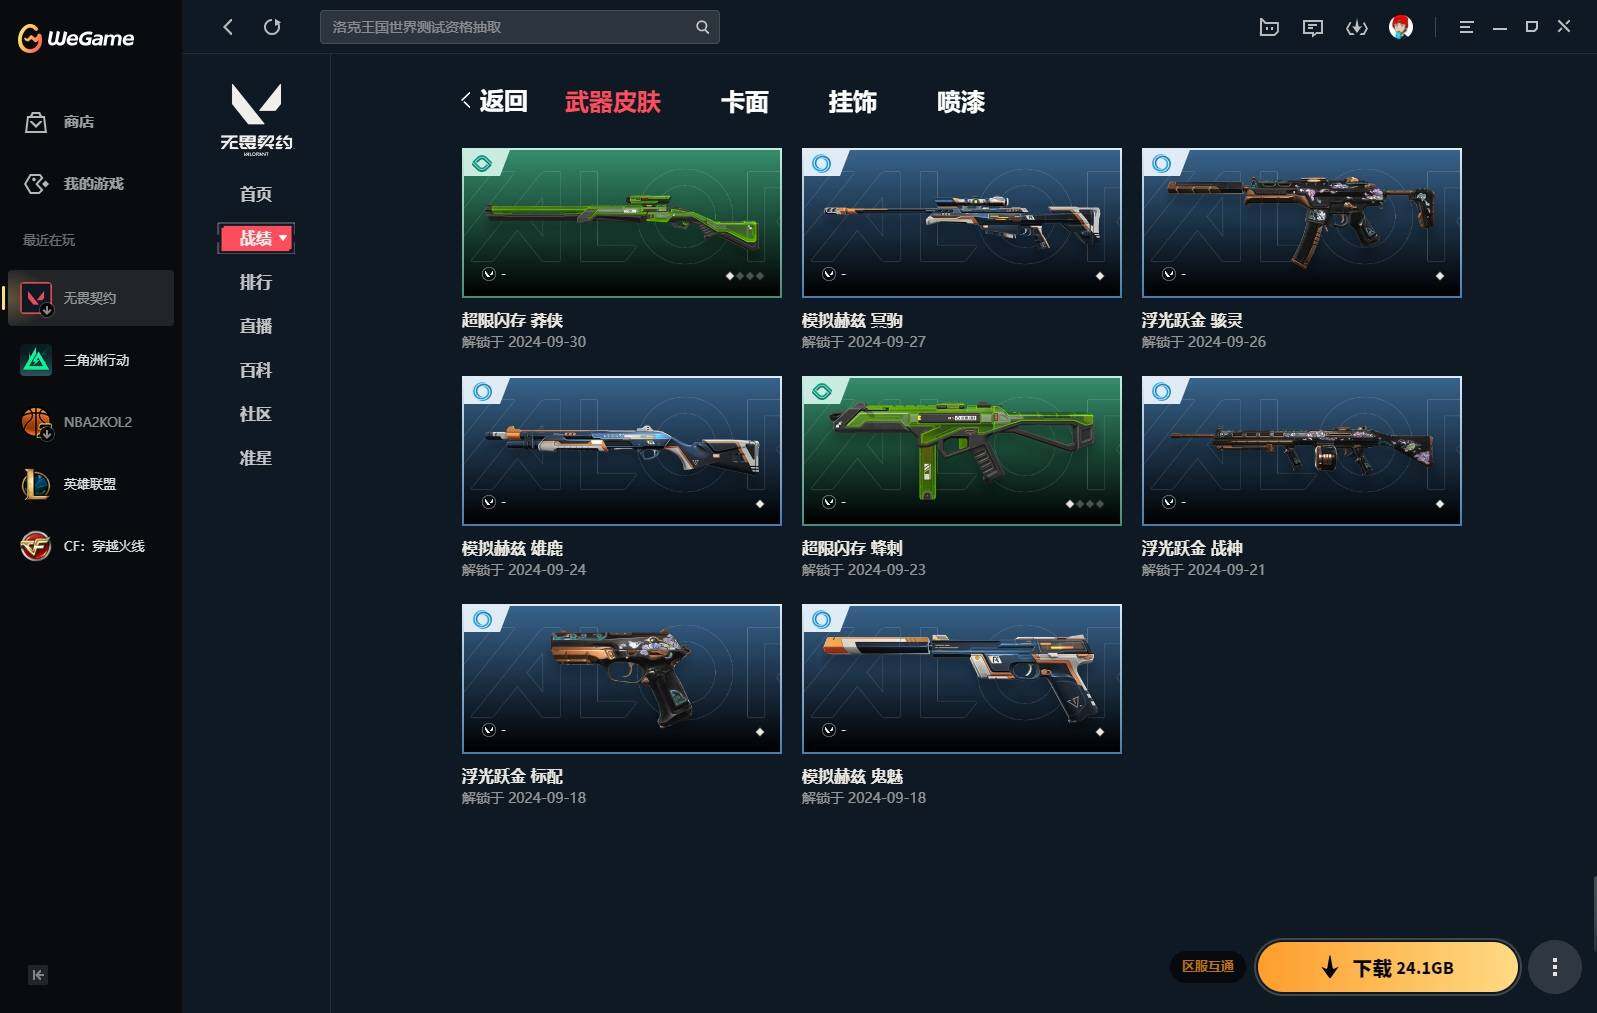Click the tier badge on 浮光跃金 标配

482,619
